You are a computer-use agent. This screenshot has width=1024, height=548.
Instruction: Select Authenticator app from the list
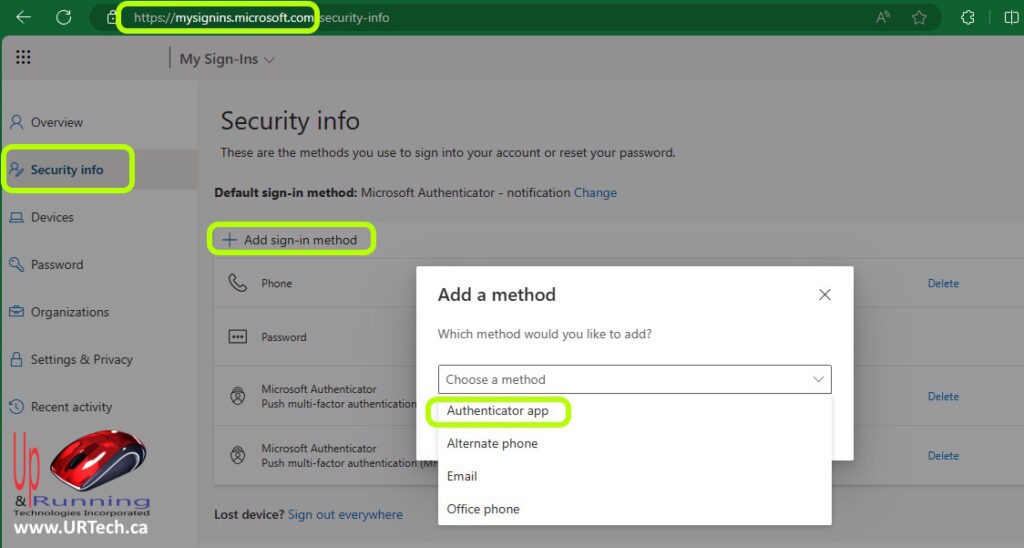pyautogui.click(x=498, y=411)
